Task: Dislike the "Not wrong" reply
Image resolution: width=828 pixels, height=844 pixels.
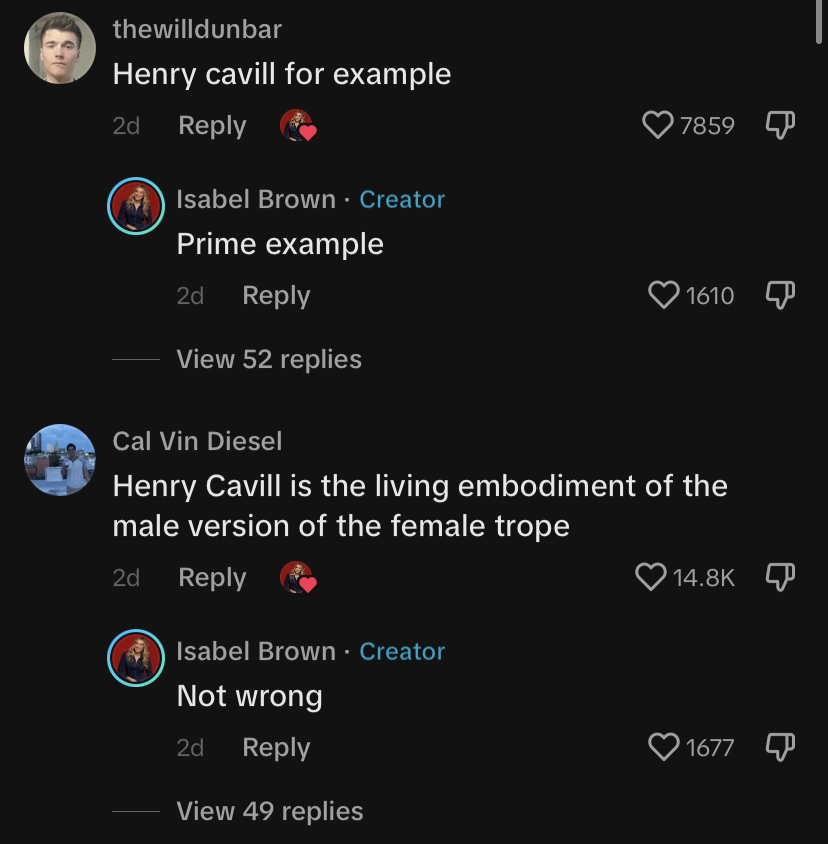Action: tap(780, 747)
